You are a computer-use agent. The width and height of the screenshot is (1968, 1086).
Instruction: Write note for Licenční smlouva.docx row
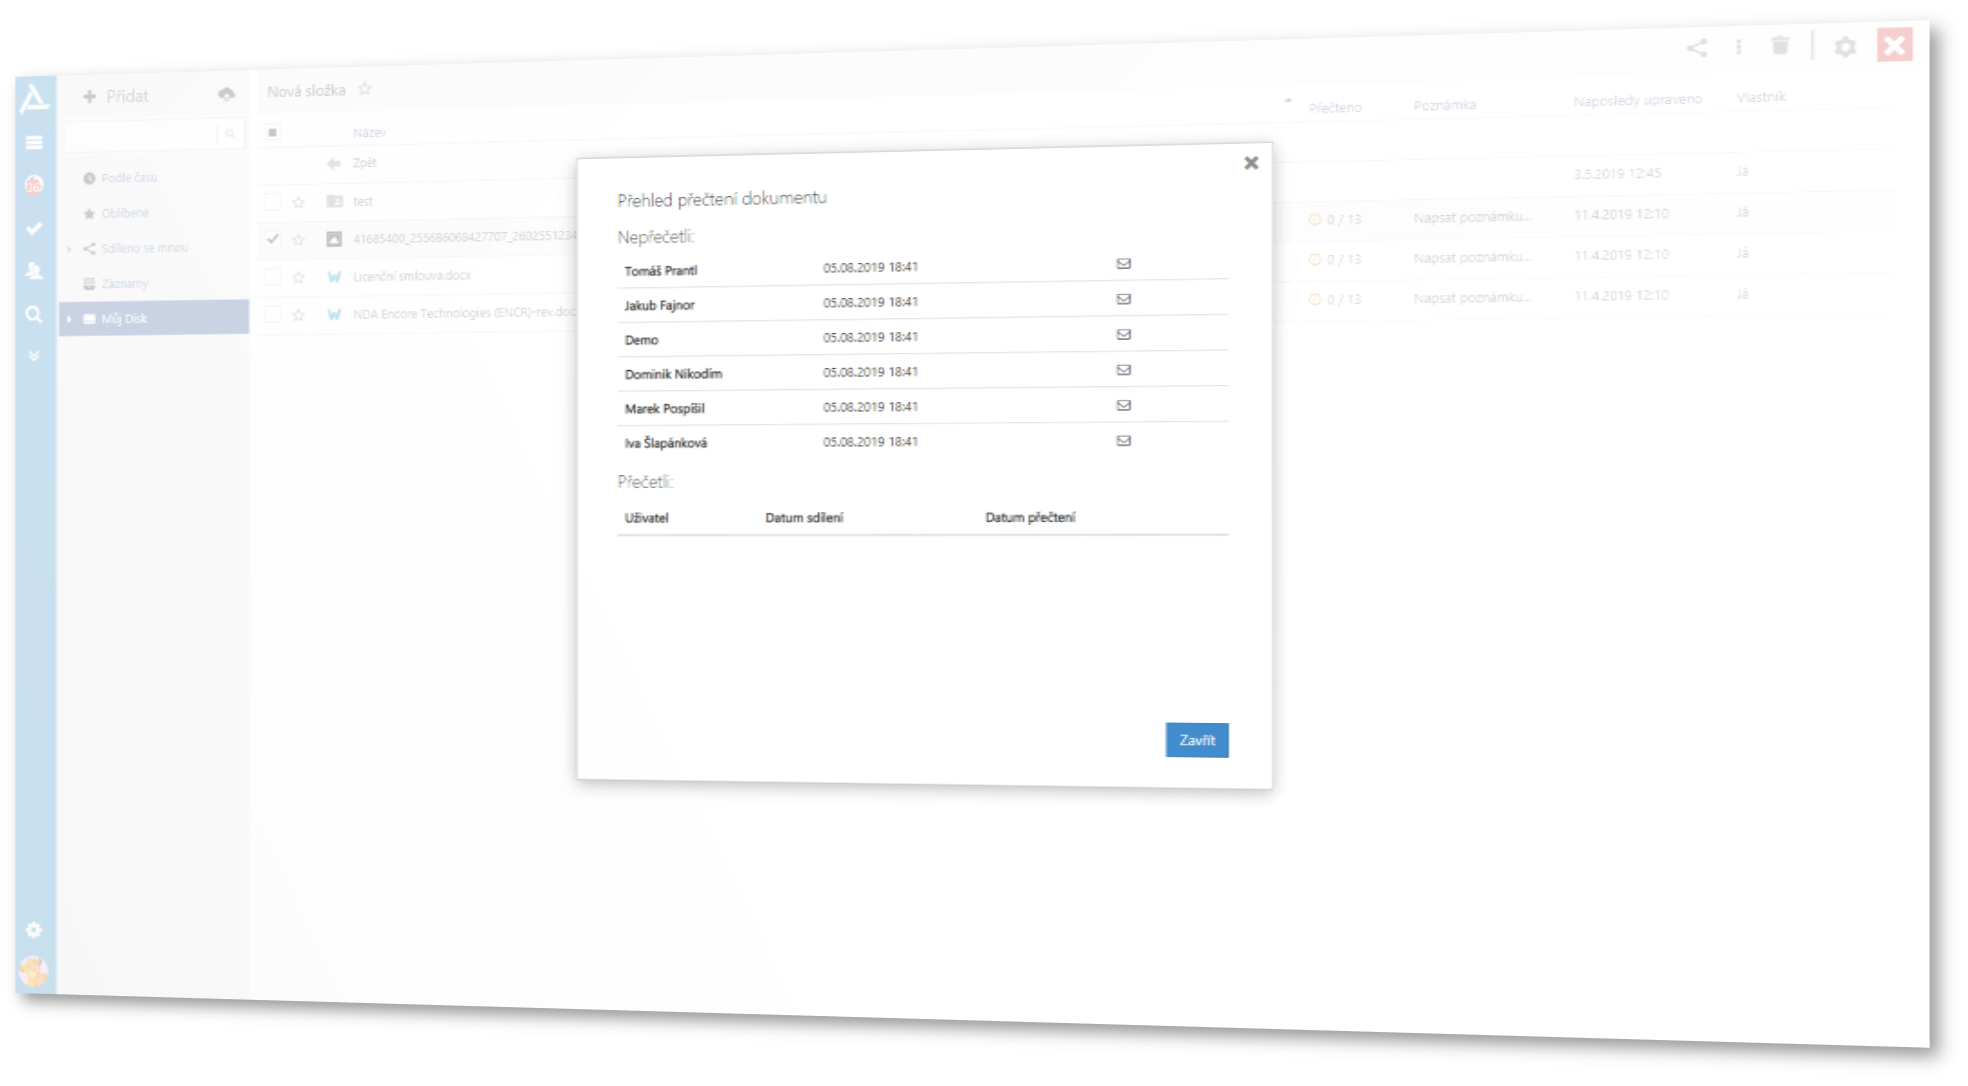(x=1472, y=257)
